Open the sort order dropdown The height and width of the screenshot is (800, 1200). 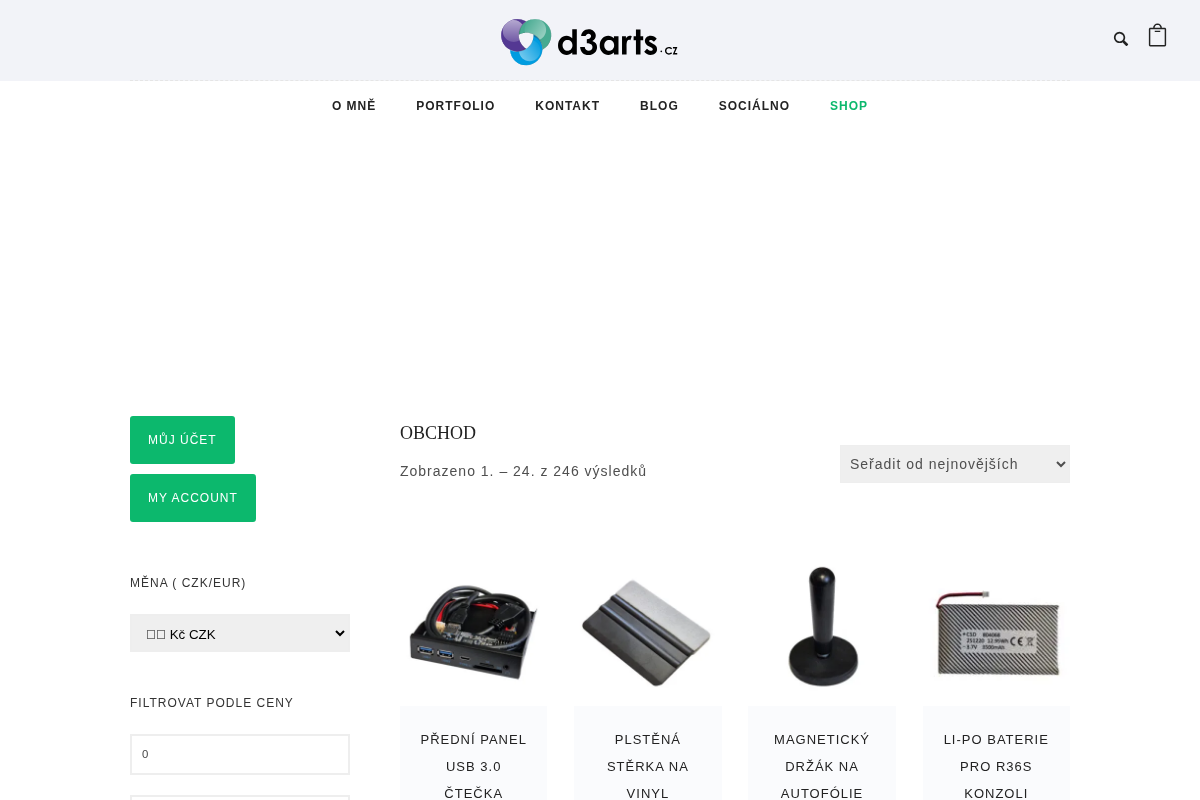[x=955, y=464]
